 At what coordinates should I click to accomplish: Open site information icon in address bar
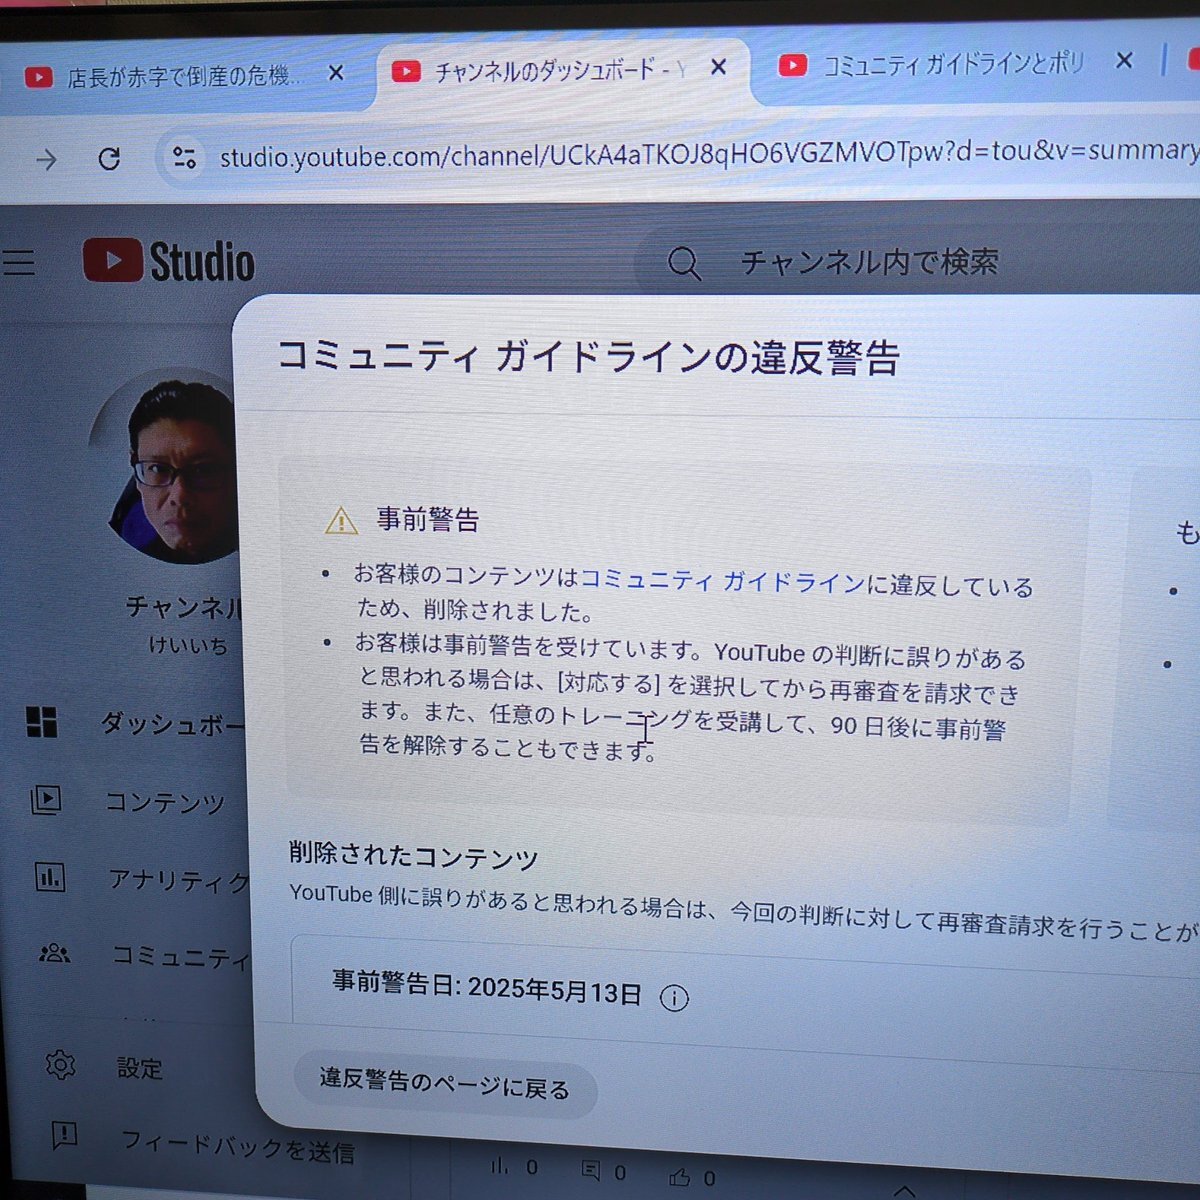coord(184,157)
